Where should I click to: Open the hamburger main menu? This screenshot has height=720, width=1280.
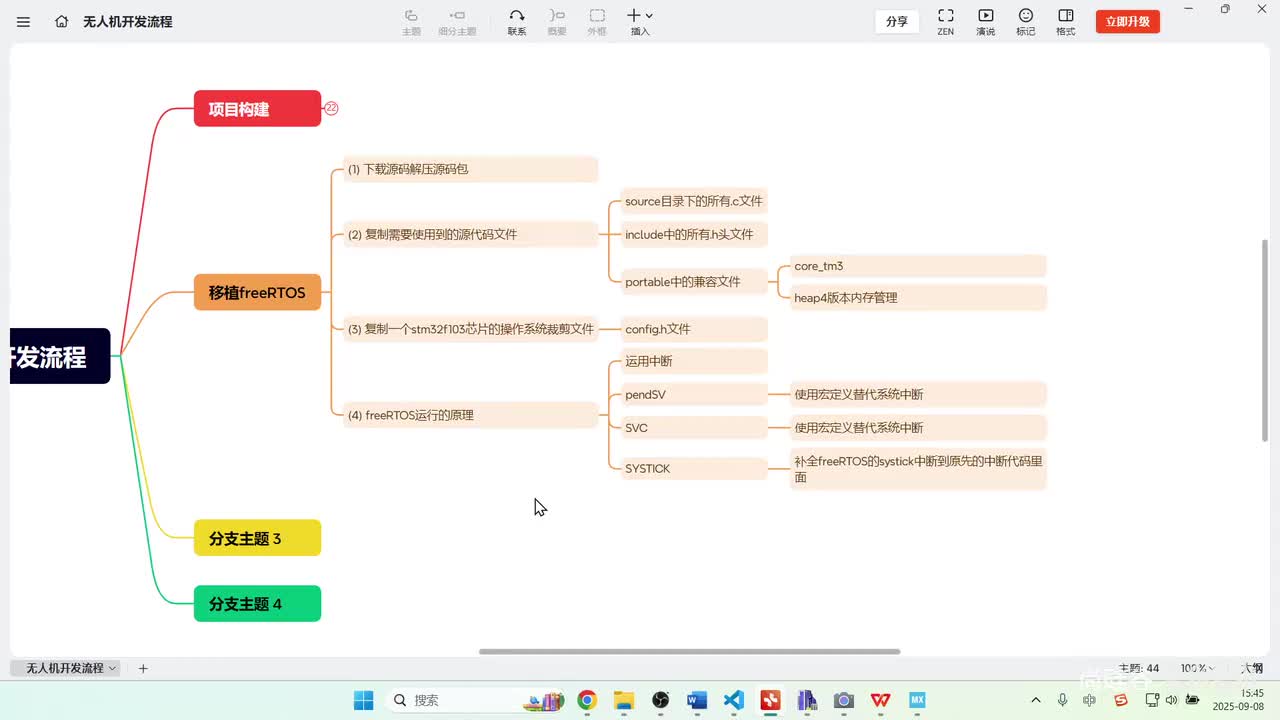point(24,21)
